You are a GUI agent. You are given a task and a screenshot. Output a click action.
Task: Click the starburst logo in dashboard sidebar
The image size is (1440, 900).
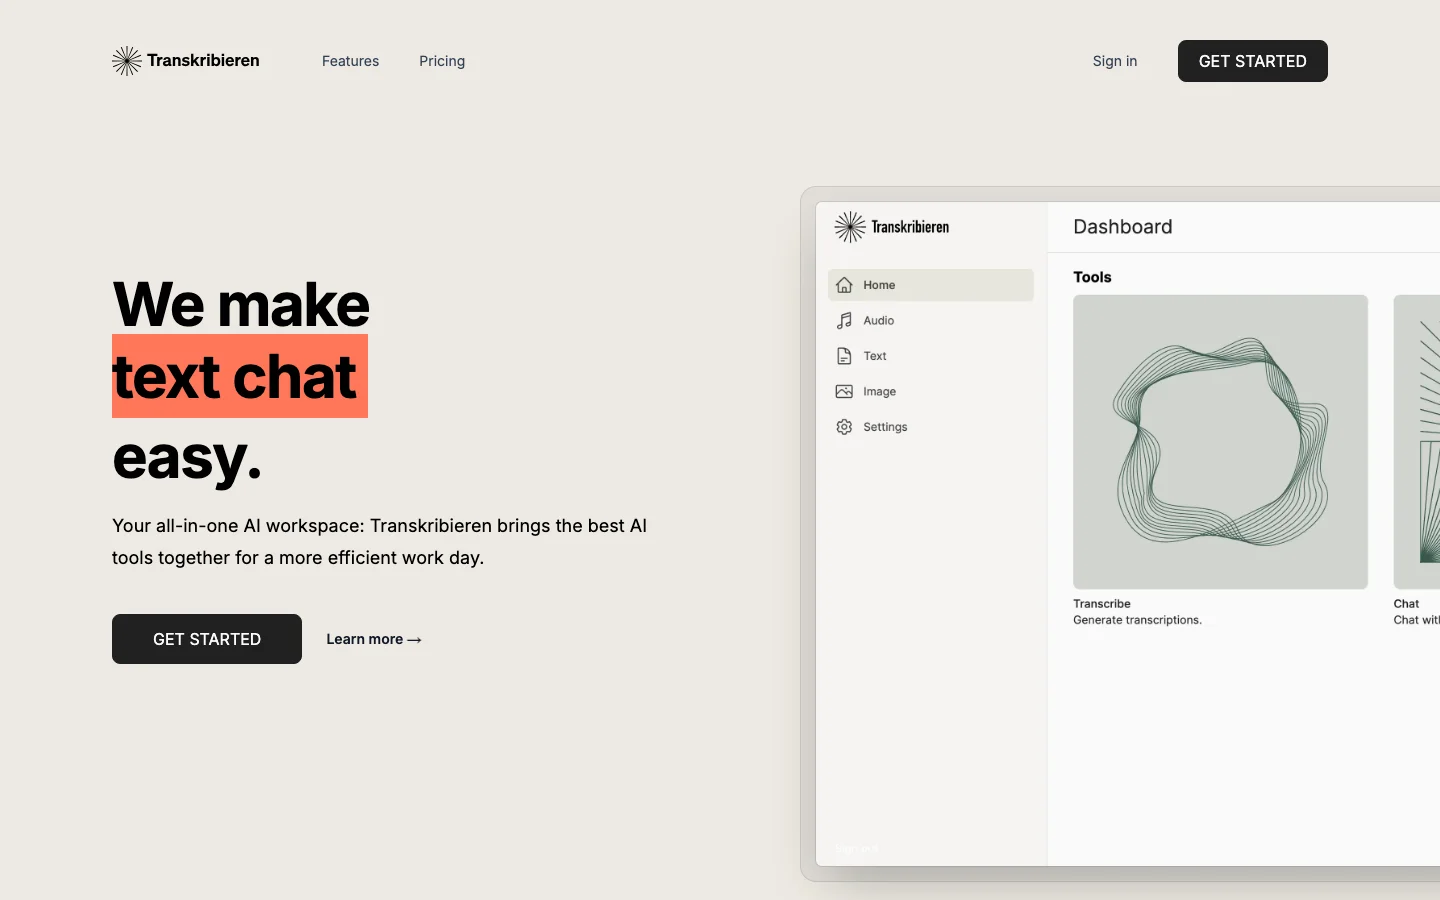(850, 227)
